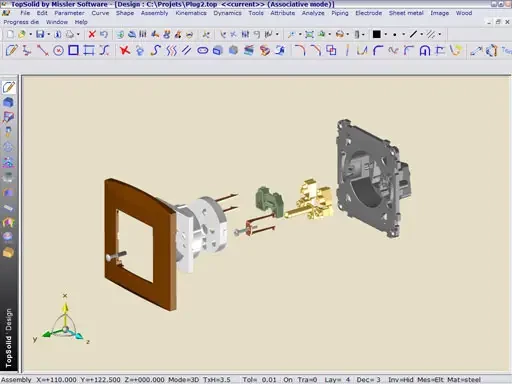Viewport: 512px width, 384px height.
Task: Open the Sheet metal menu
Action: (x=406, y=13)
